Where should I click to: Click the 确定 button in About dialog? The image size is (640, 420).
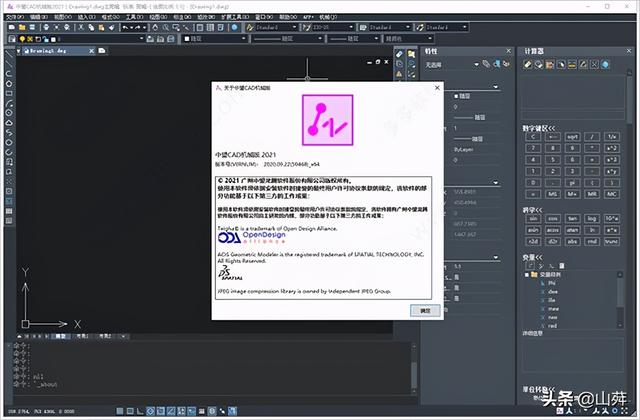424,310
